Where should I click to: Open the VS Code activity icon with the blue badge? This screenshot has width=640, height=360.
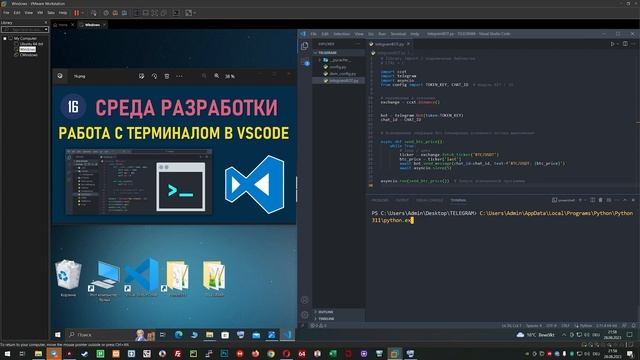(306, 62)
